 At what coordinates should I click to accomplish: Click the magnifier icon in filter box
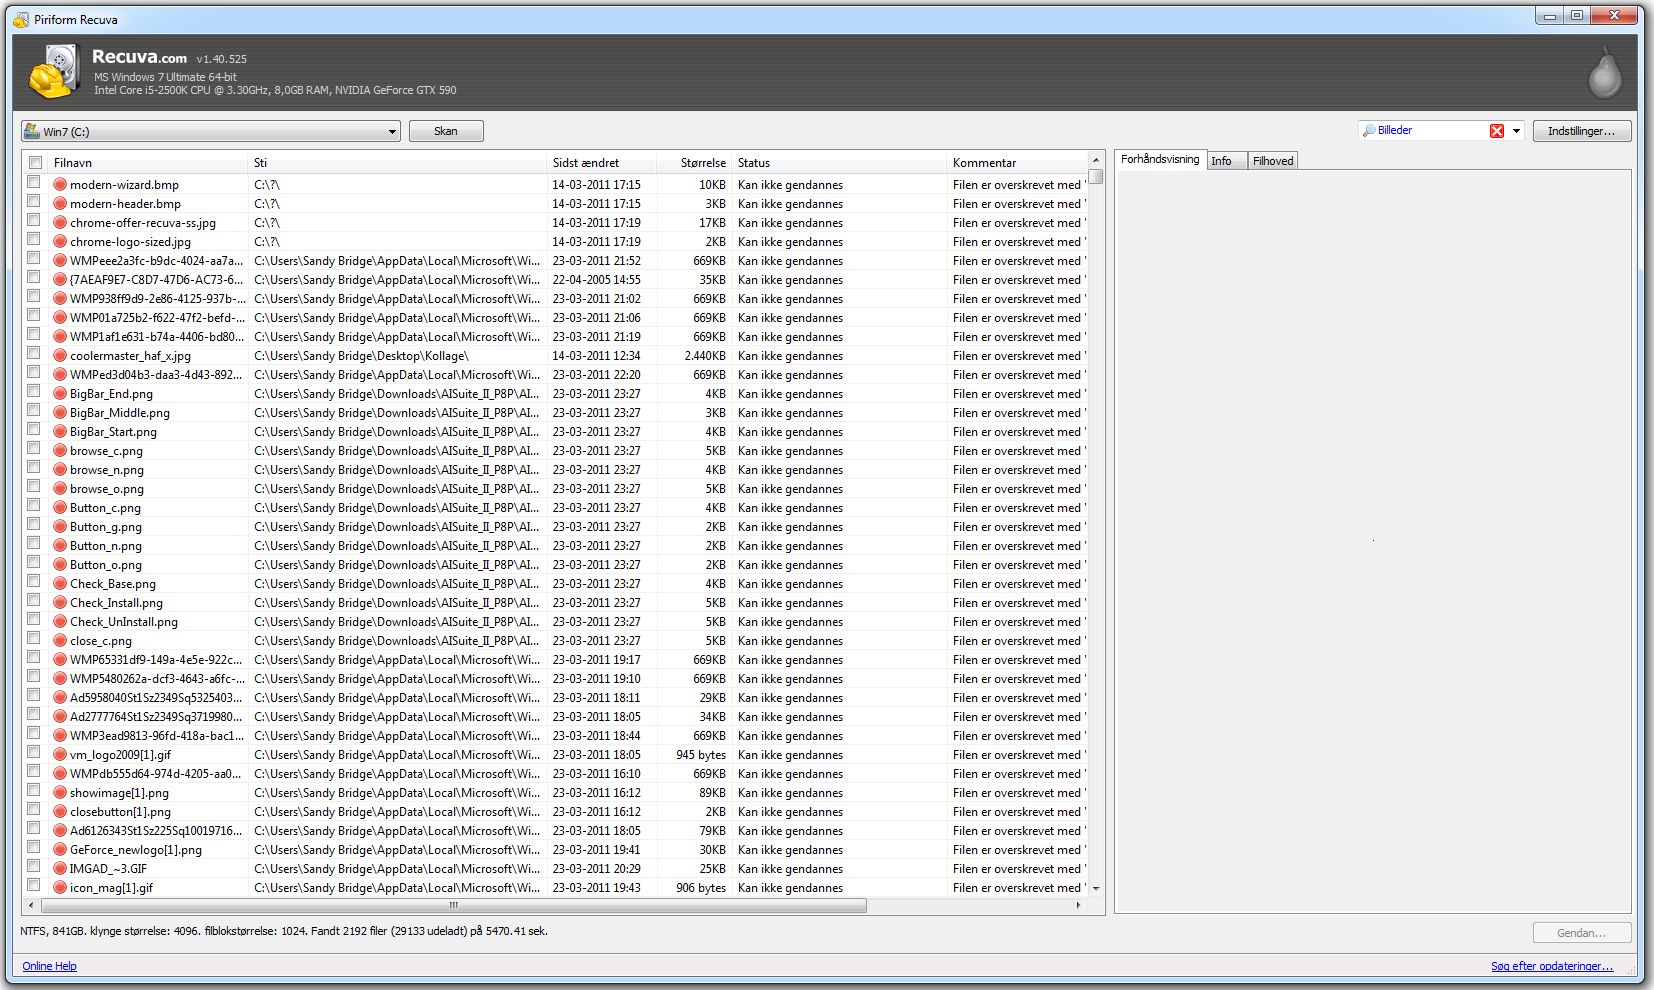(x=1369, y=131)
